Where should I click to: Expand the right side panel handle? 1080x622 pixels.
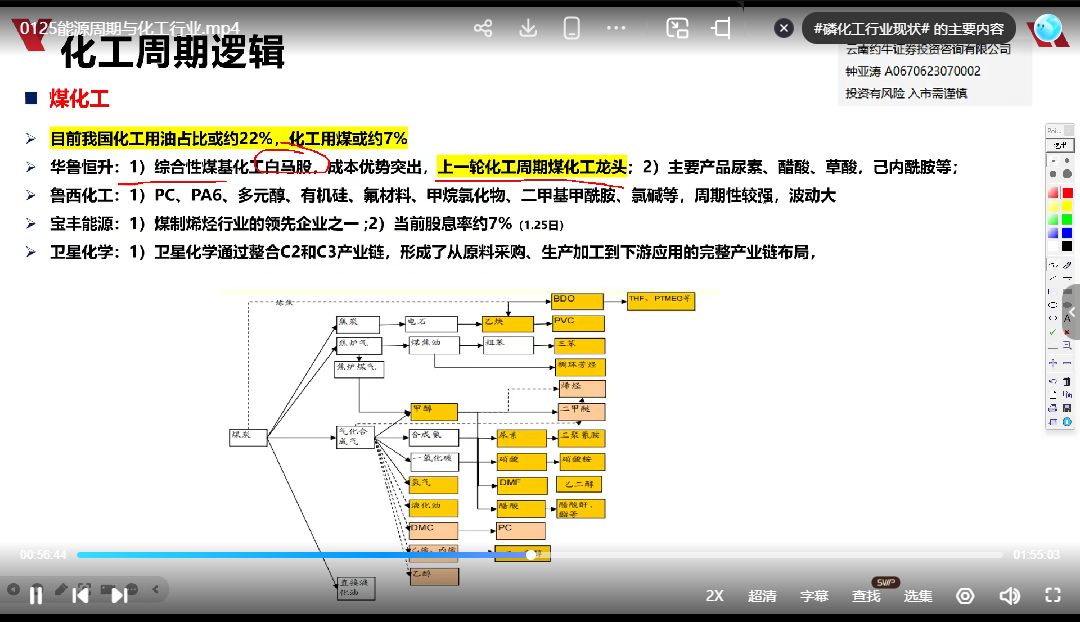coord(1071,312)
